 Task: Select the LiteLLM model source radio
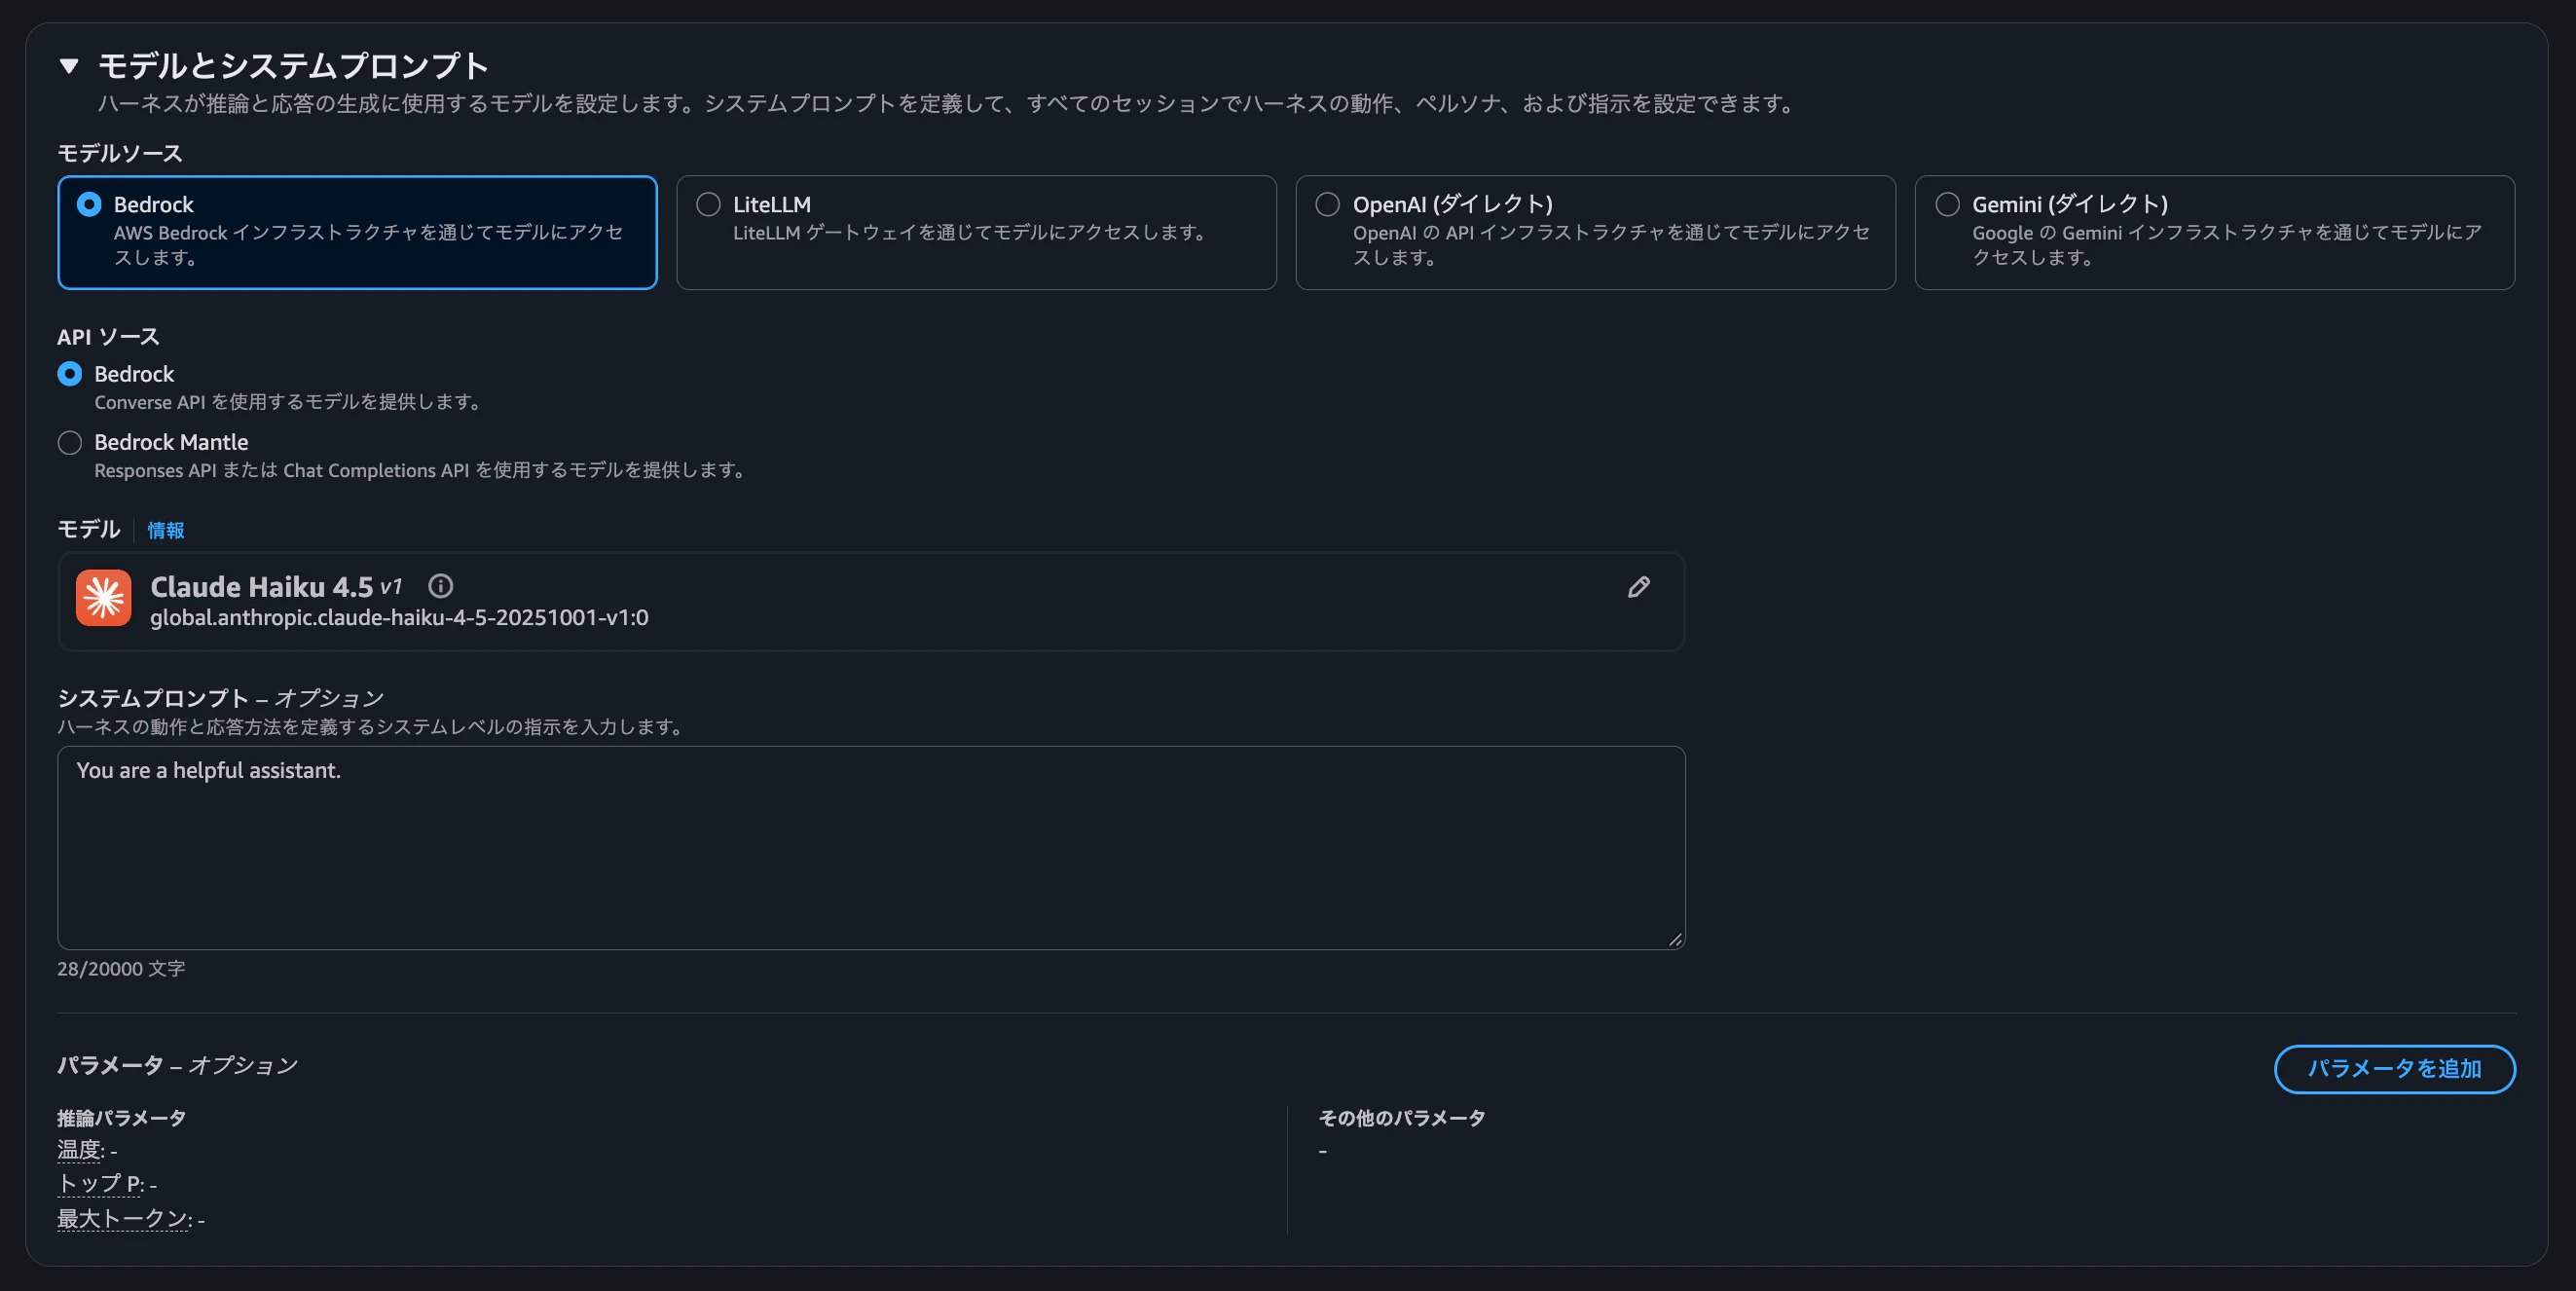tap(708, 205)
